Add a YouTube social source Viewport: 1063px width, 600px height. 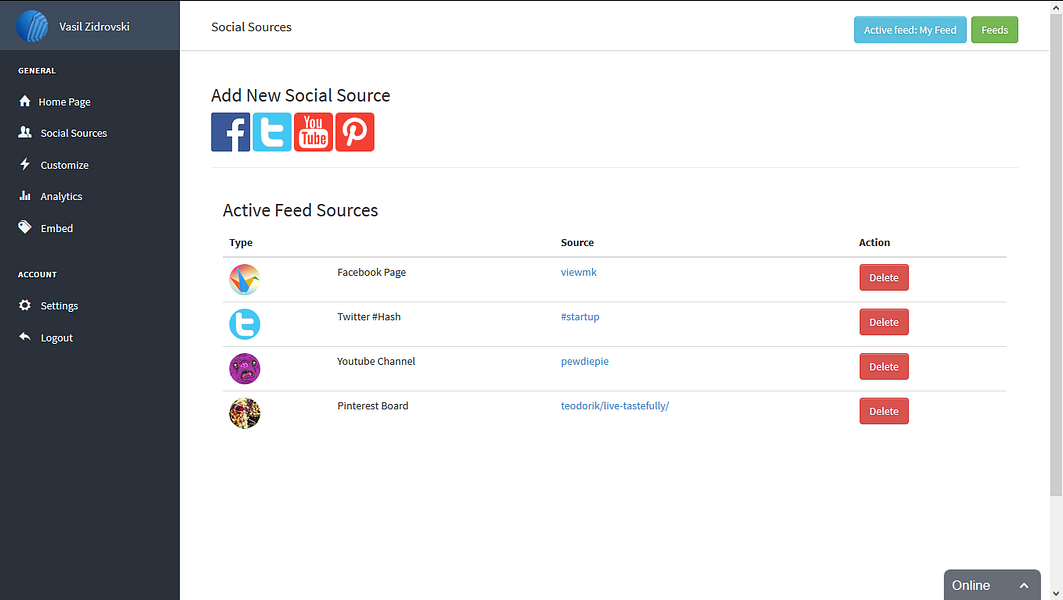click(313, 132)
